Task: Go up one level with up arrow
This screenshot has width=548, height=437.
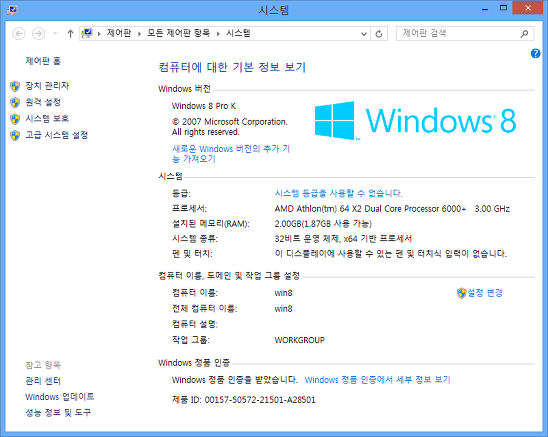Action: pyautogui.click(x=70, y=34)
